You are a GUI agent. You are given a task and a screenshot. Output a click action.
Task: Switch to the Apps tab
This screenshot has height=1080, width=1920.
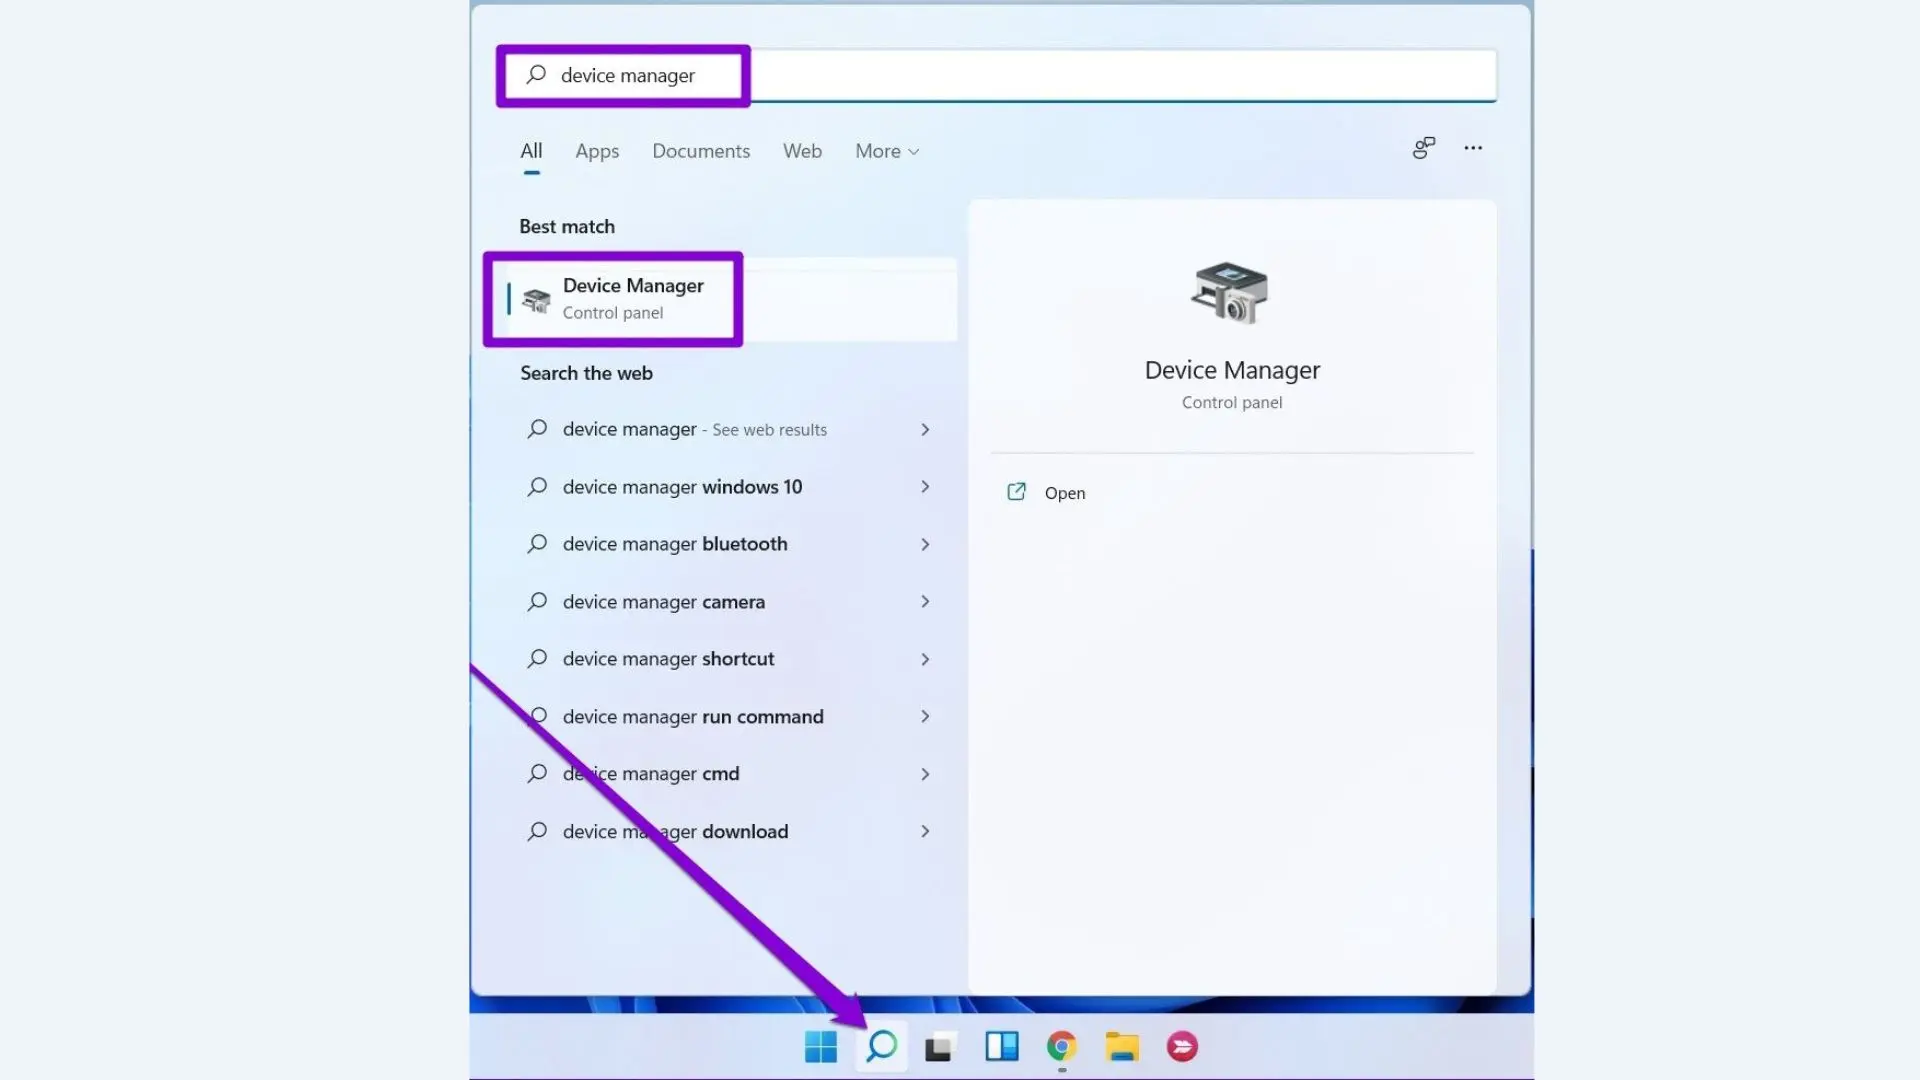point(597,151)
